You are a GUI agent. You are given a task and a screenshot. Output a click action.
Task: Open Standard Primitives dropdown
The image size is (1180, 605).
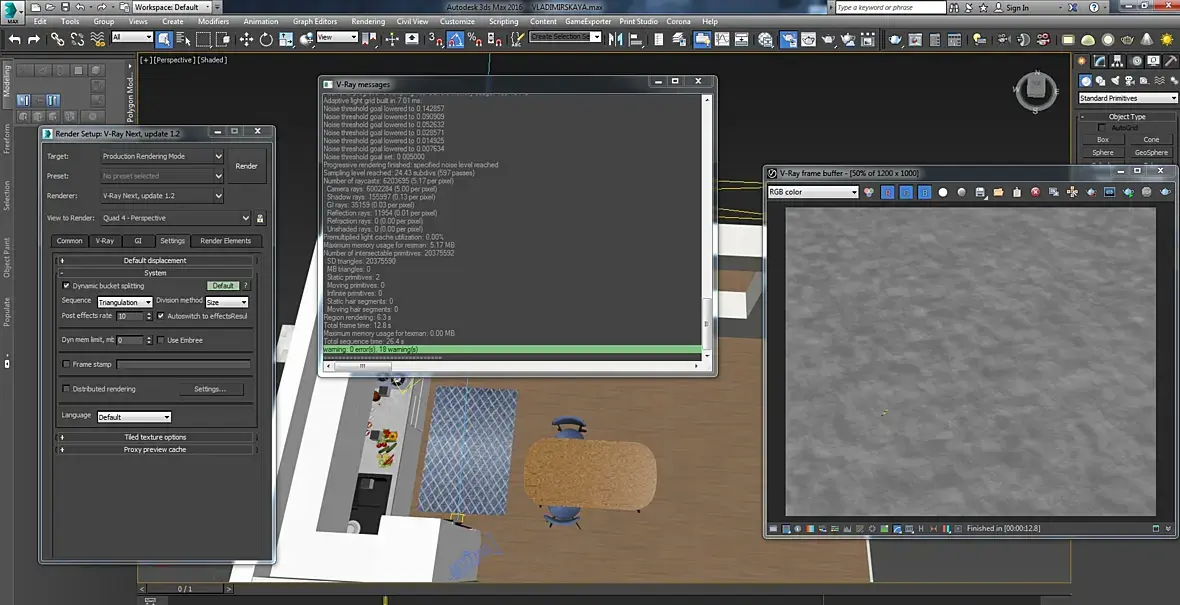point(1127,99)
